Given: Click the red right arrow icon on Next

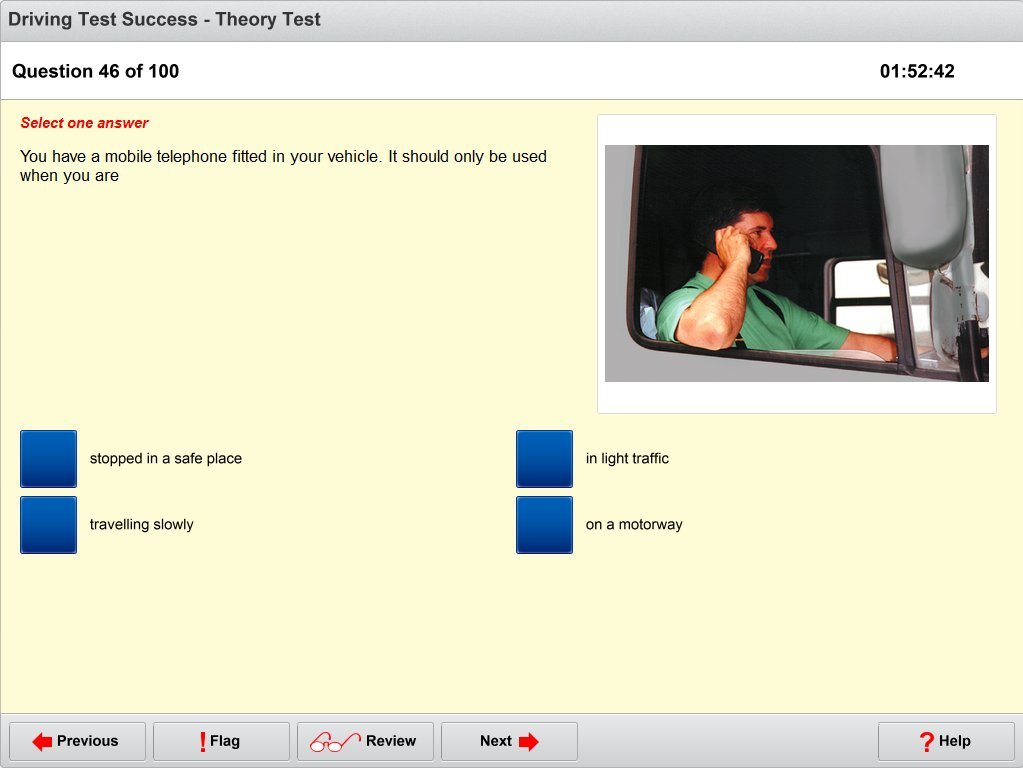Looking at the screenshot, I should [x=528, y=741].
